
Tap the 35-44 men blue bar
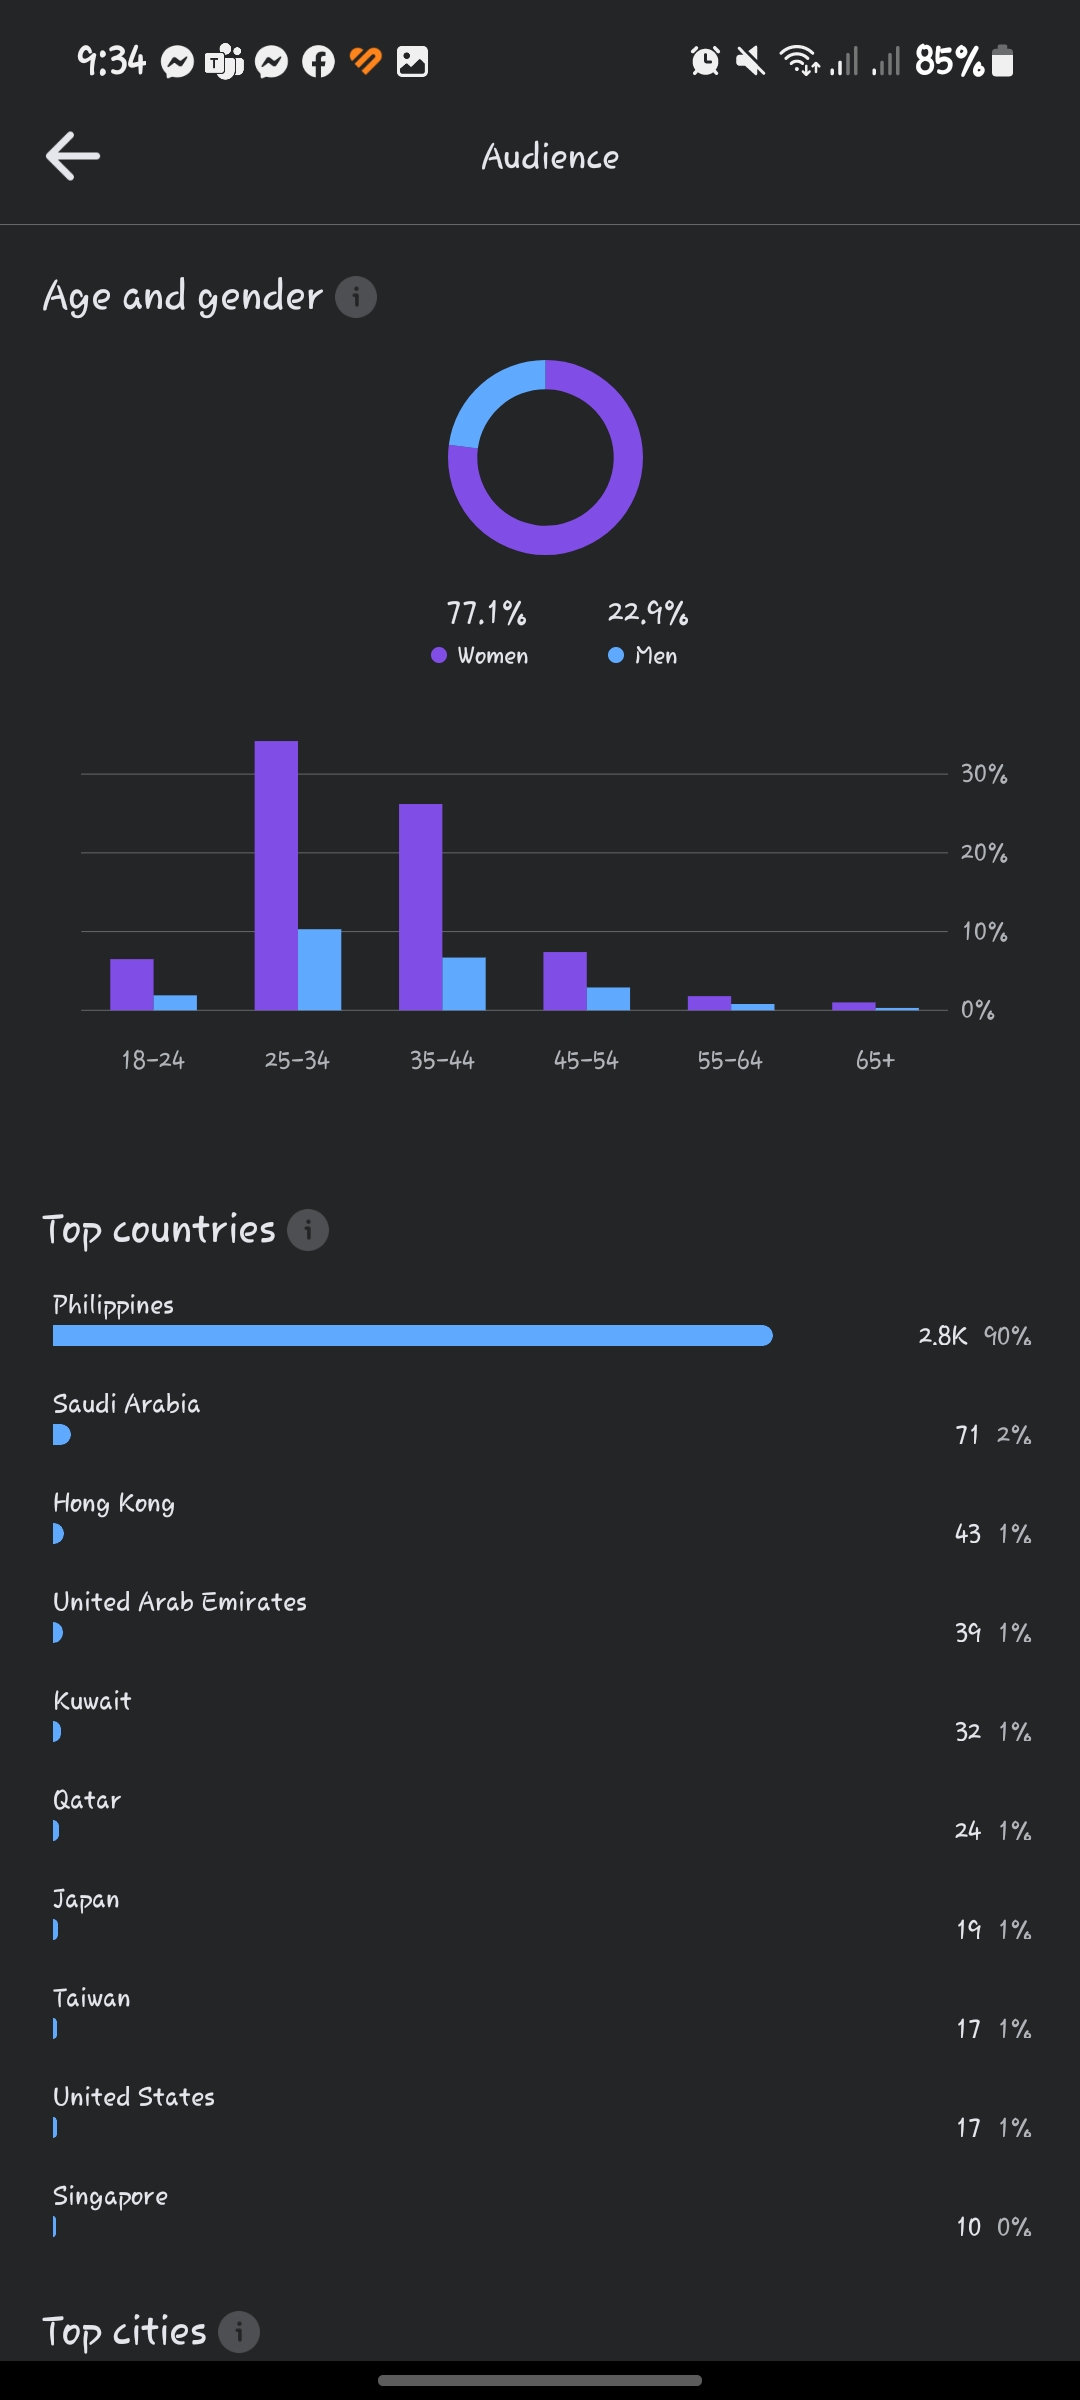coord(464,984)
